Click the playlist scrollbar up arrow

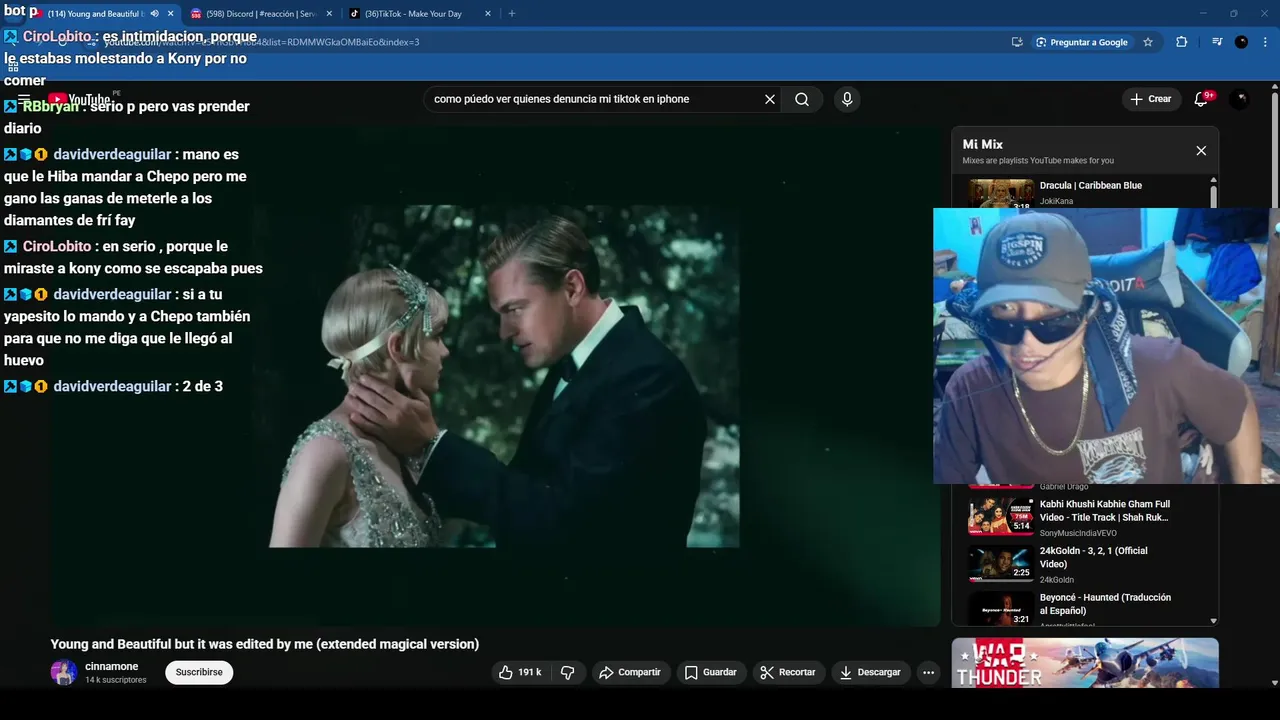point(1214,179)
